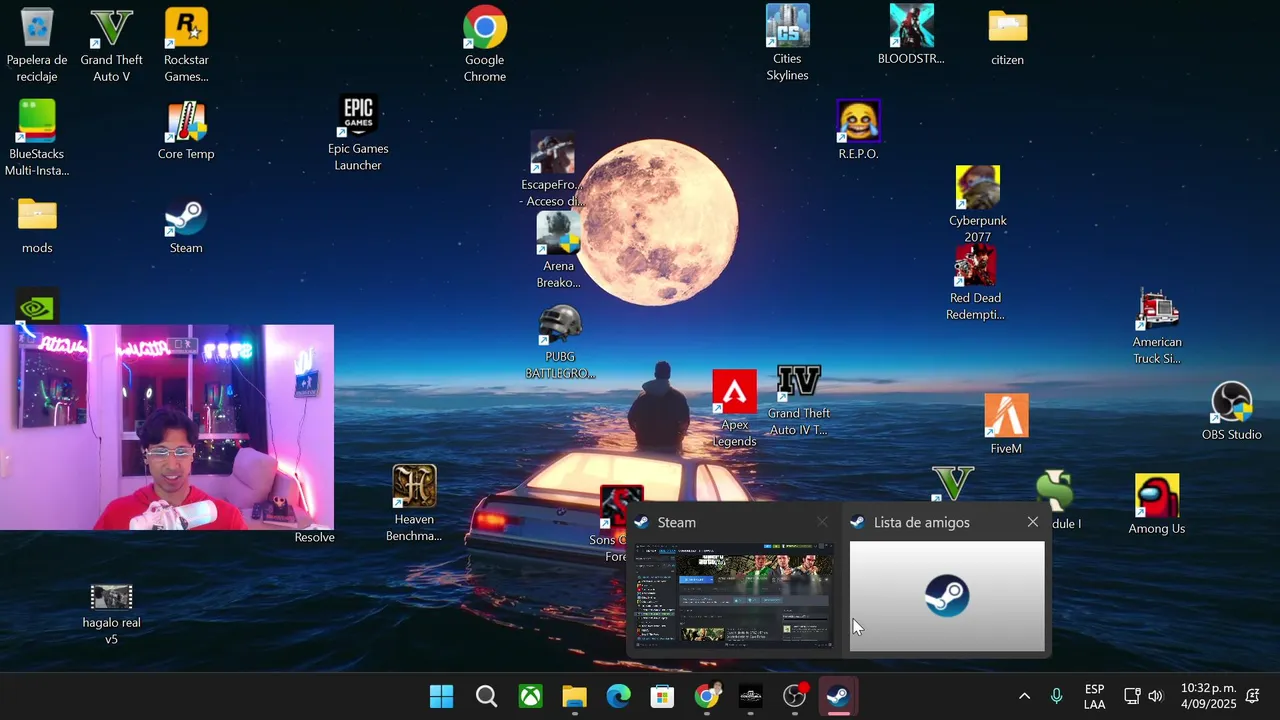The image size is (1280, 720).
Task: Select the Rockstar Games Launcher shortcut
Action: 186,45
